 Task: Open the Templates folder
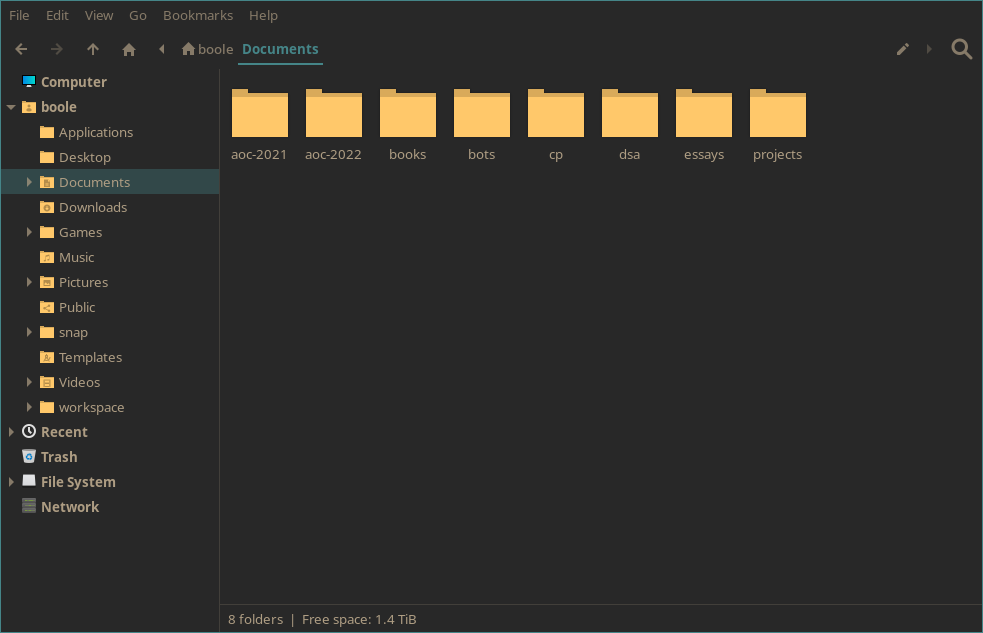88,357
